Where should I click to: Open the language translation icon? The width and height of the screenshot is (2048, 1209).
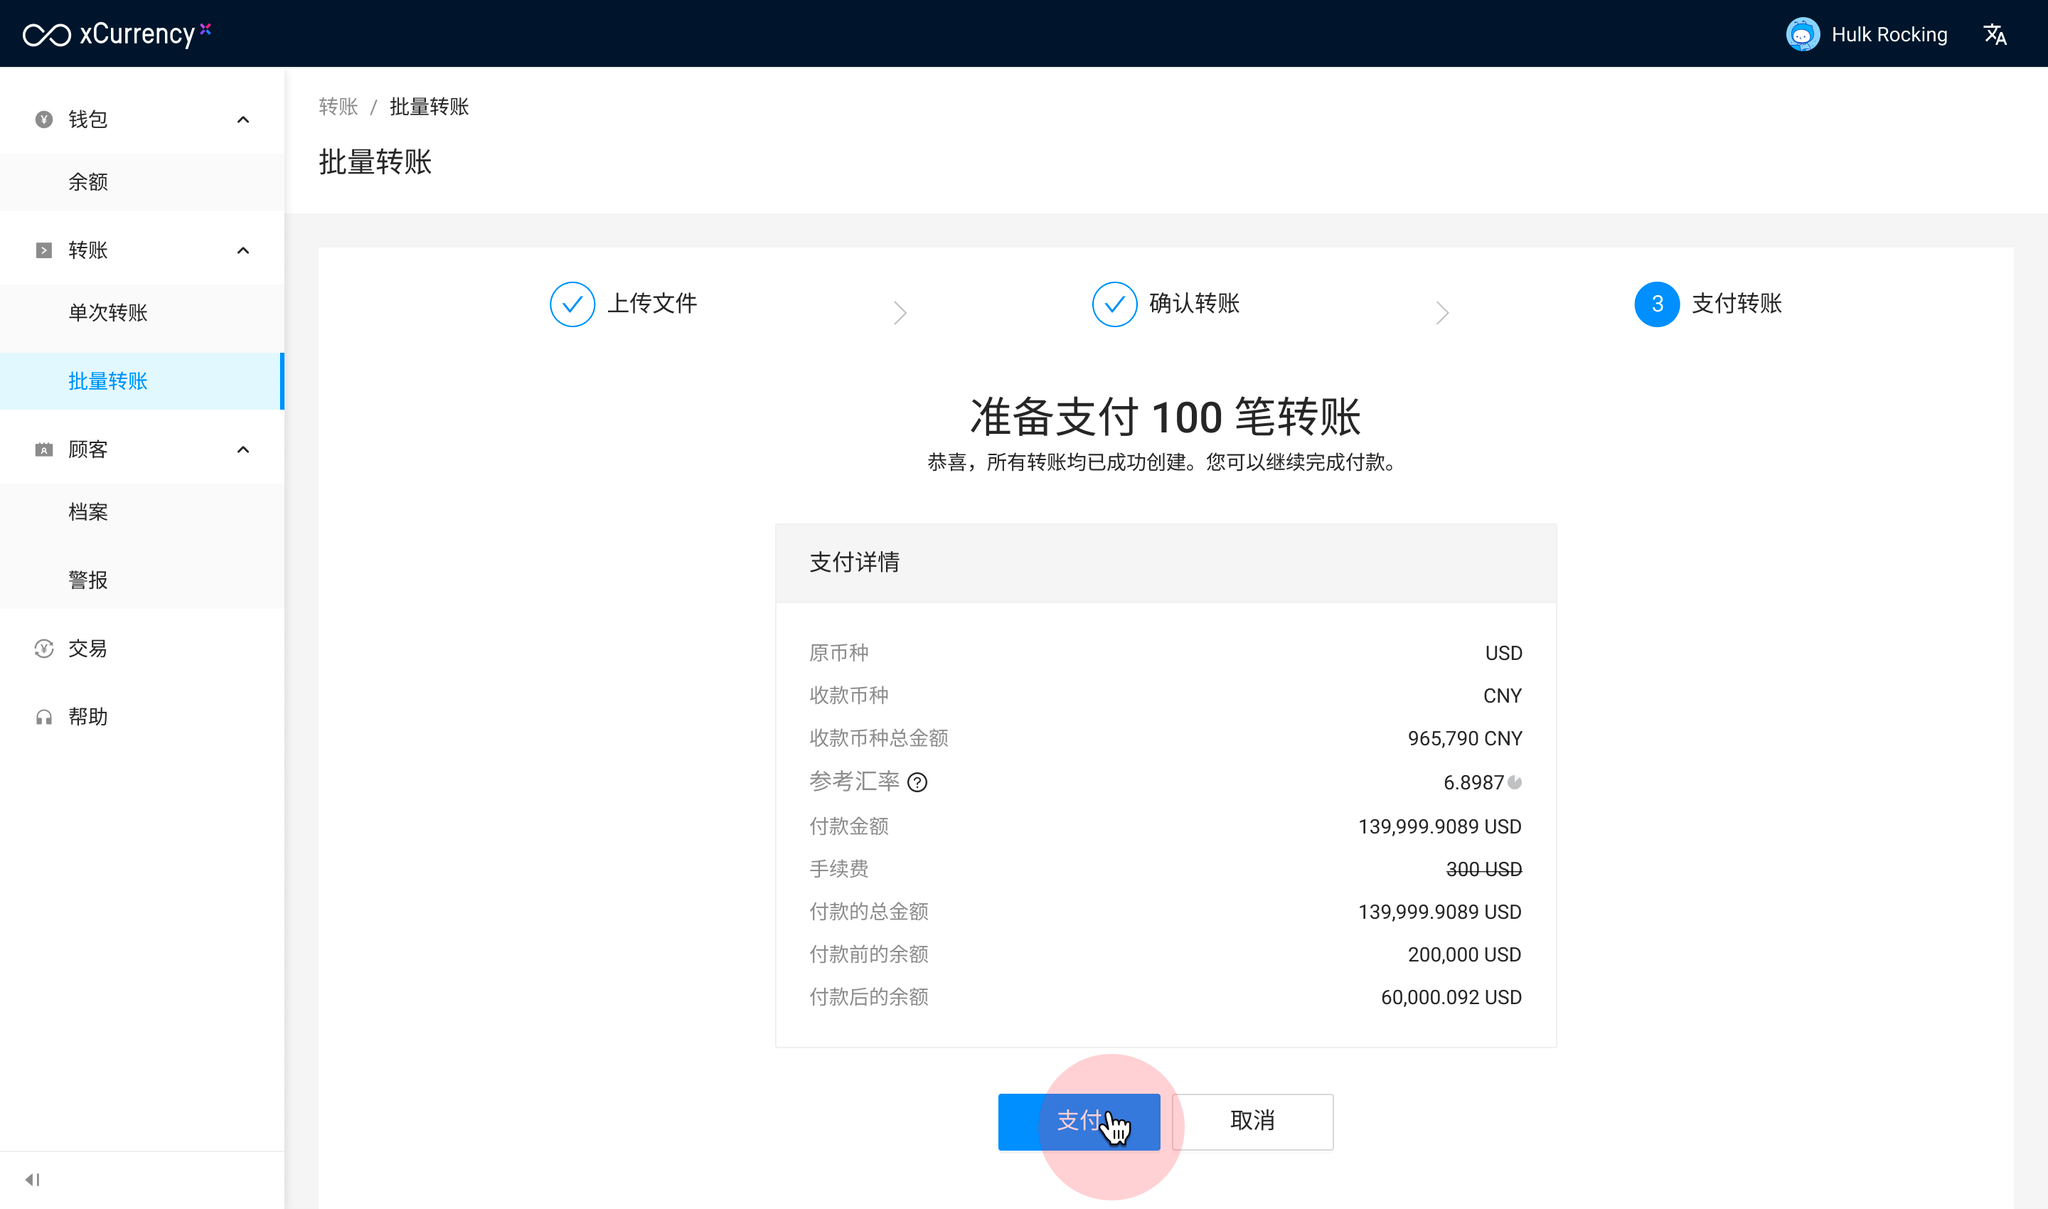tap(1995, 35)
